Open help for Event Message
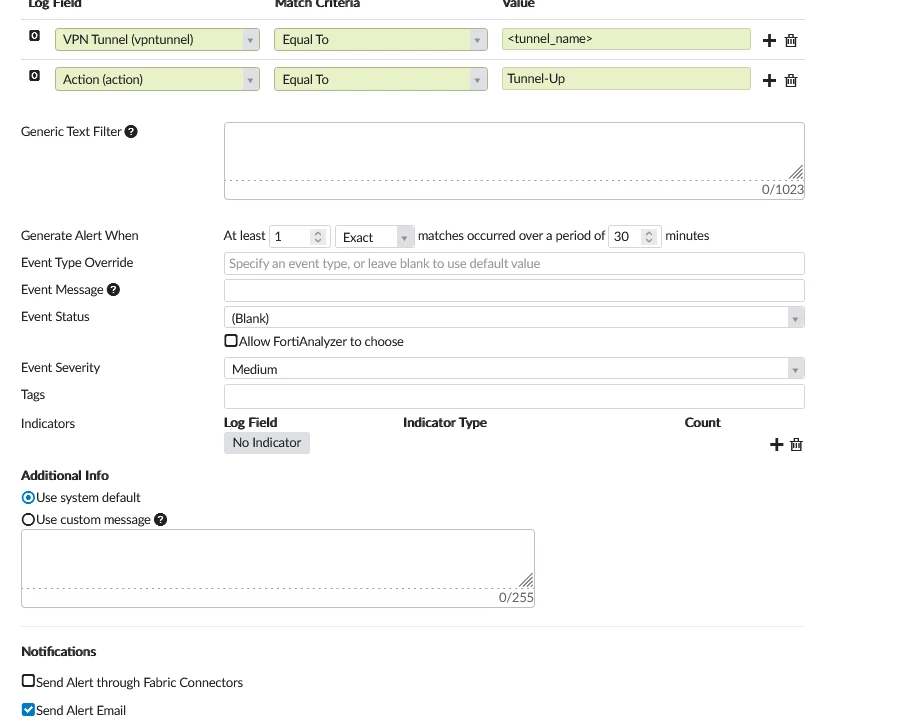The image size is (903, 721). [x=113, y=290]
